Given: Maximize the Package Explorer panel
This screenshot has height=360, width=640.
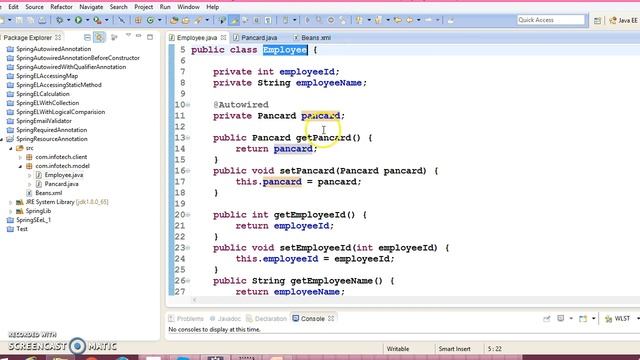Looking at the screenshot, I should tap(150, 37).
